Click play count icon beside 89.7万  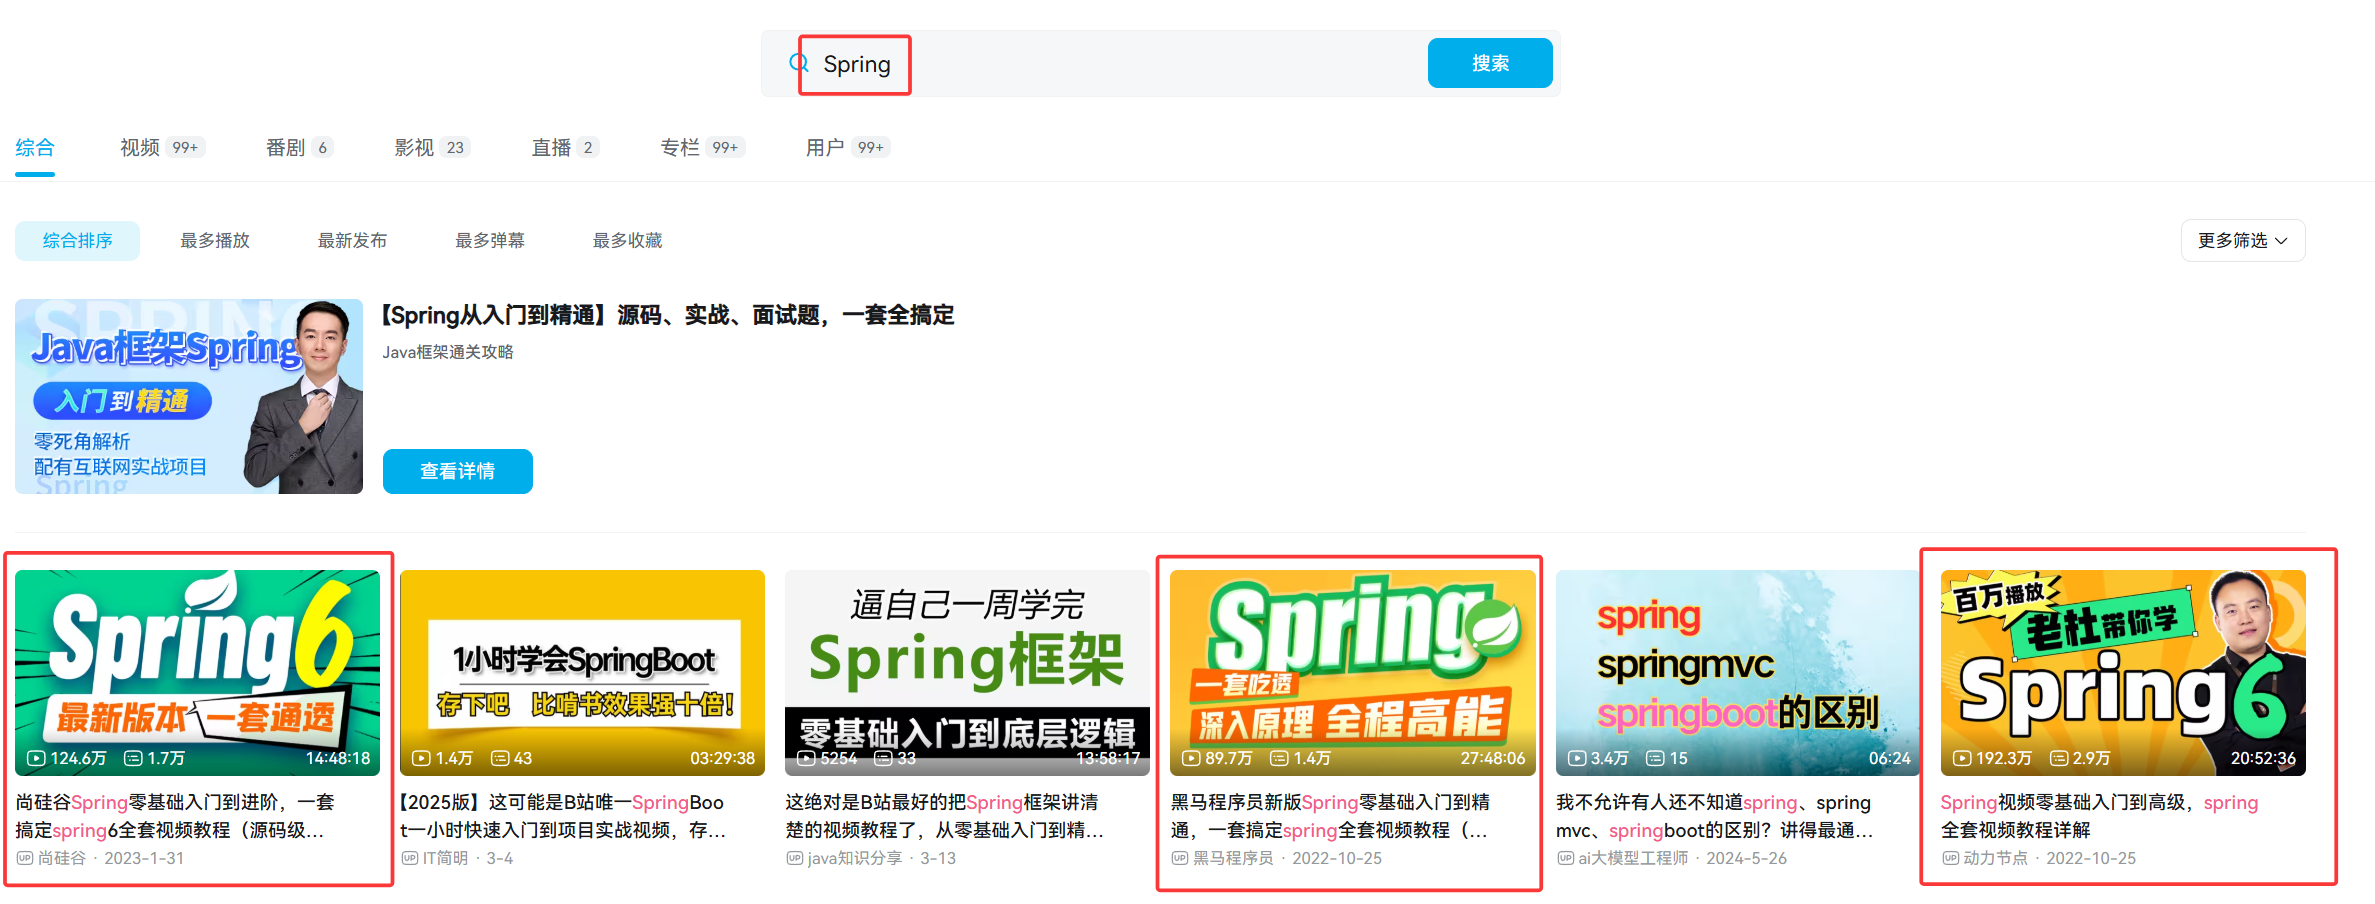[1191, 758]
